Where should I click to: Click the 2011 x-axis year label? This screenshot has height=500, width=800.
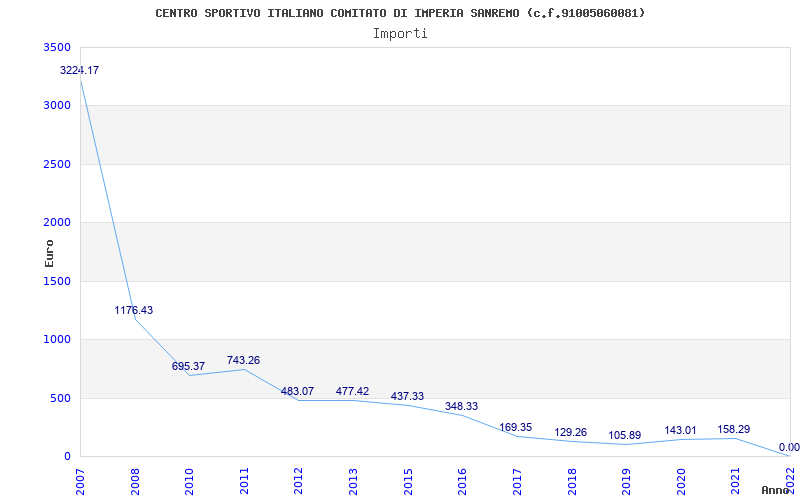(x=244, y=481)
